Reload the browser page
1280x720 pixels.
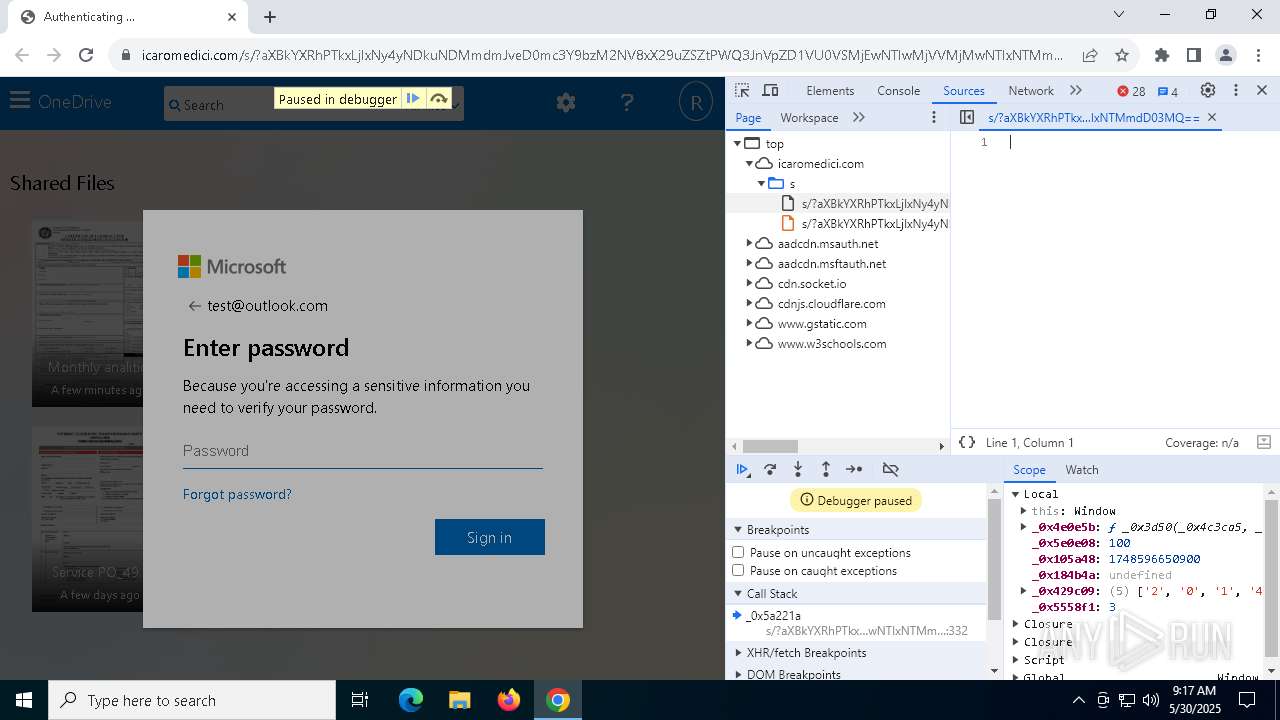click(86, 55)
